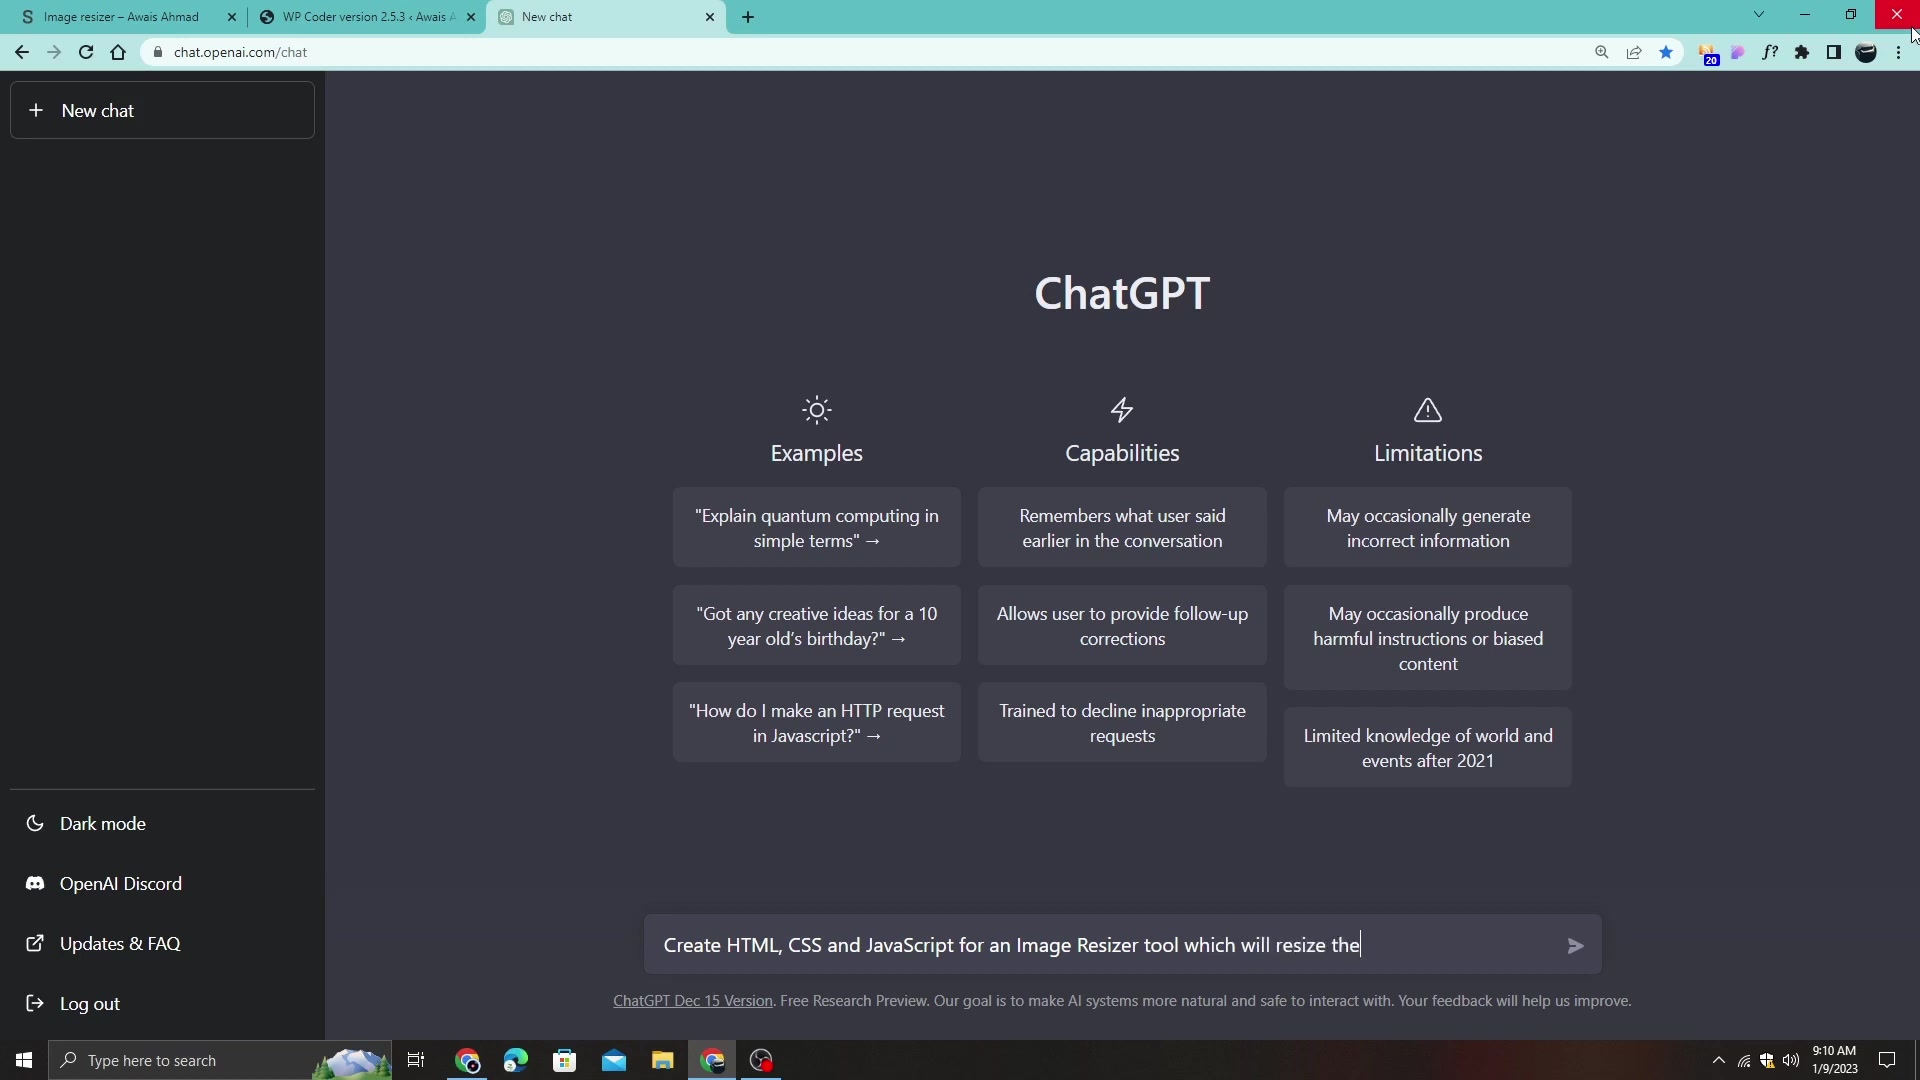Screen dimensions: 1920x1080
Task: Click the Updates & FAQ external link icon
Action: click(35, 944)
